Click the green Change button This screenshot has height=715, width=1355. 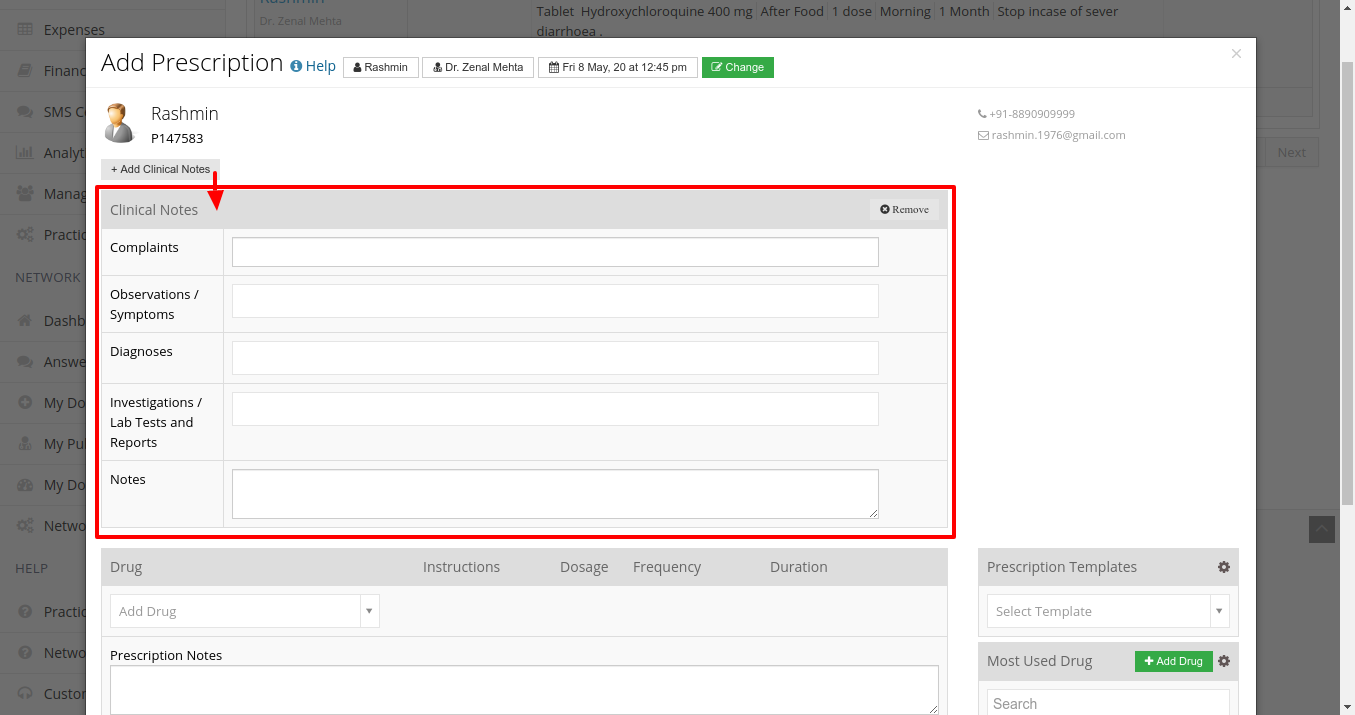(738, 67)
